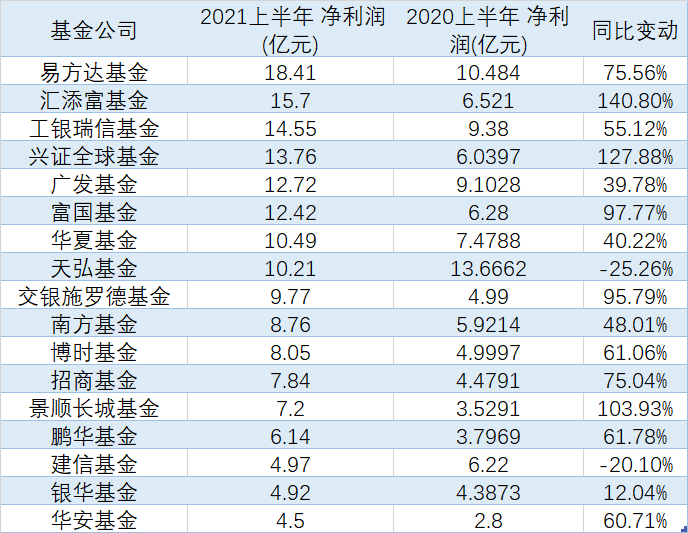Click the 博时基金 cell
This screenshot has width=688, height=533.
point(94,351)
